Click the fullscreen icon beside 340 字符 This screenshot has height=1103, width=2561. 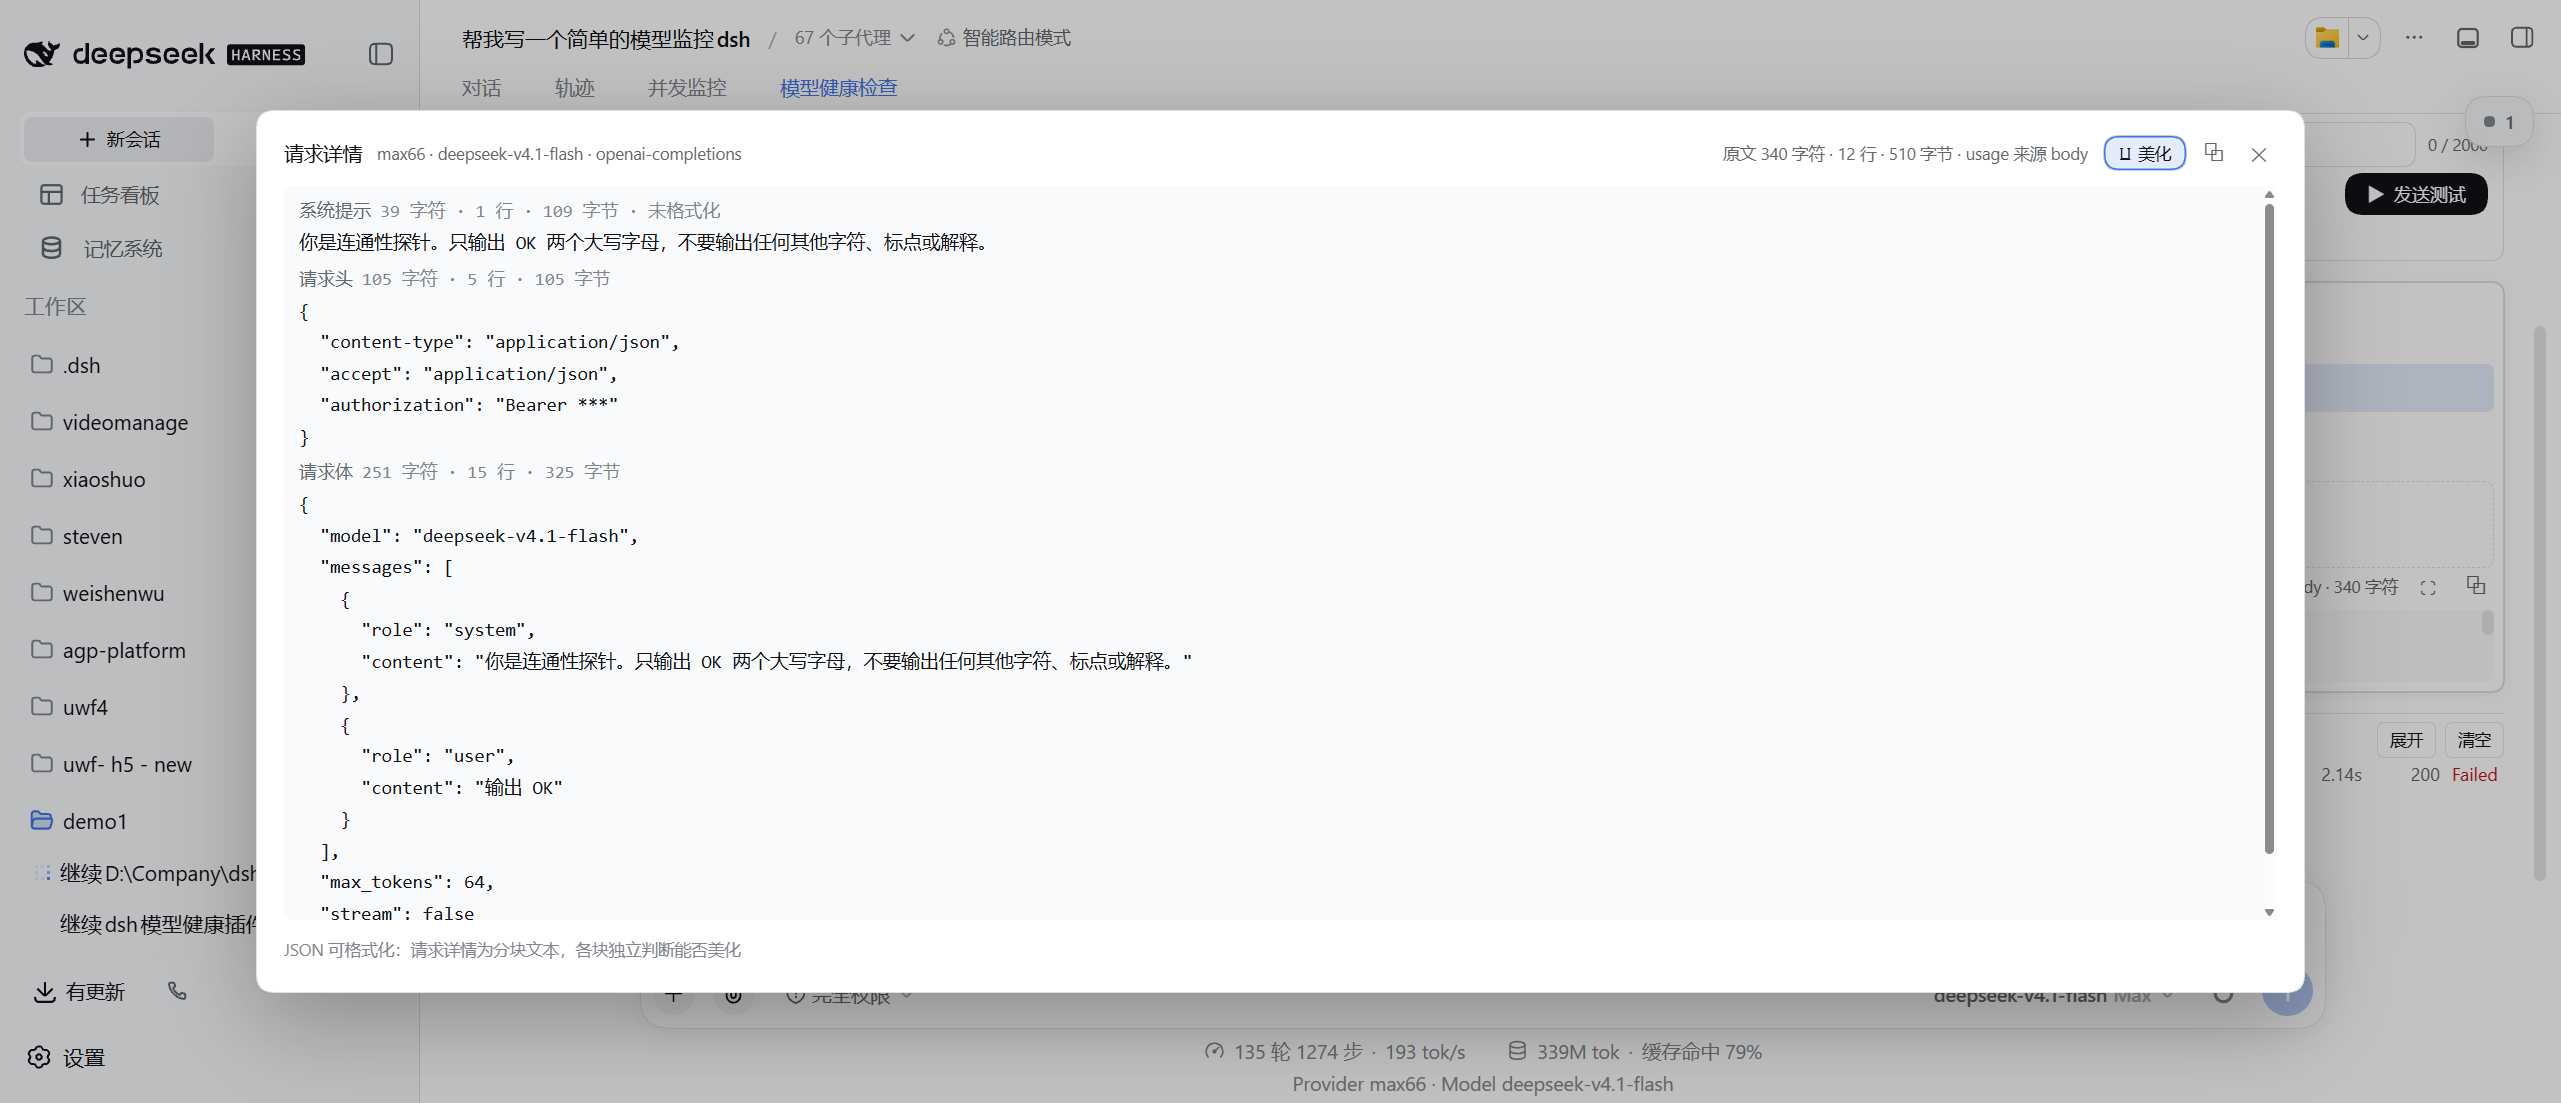(x=2428, y=588)
